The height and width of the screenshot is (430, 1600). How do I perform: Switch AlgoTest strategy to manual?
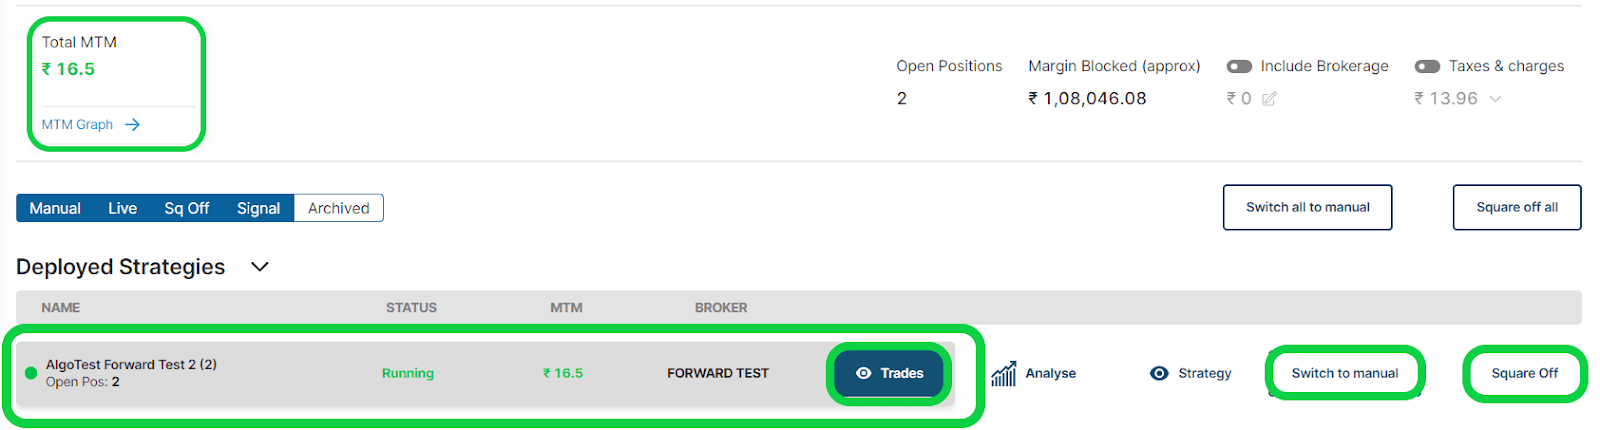point(1344,374)
